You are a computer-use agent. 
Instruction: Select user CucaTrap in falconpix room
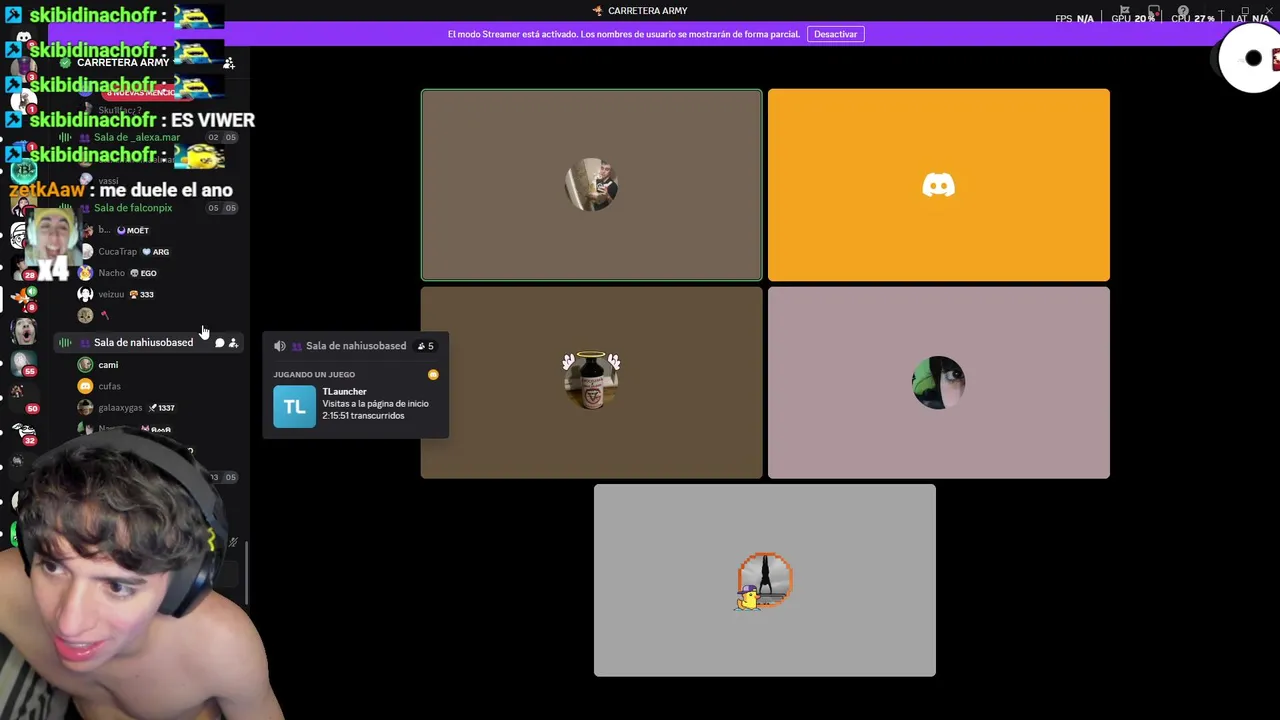coord(117,252)
